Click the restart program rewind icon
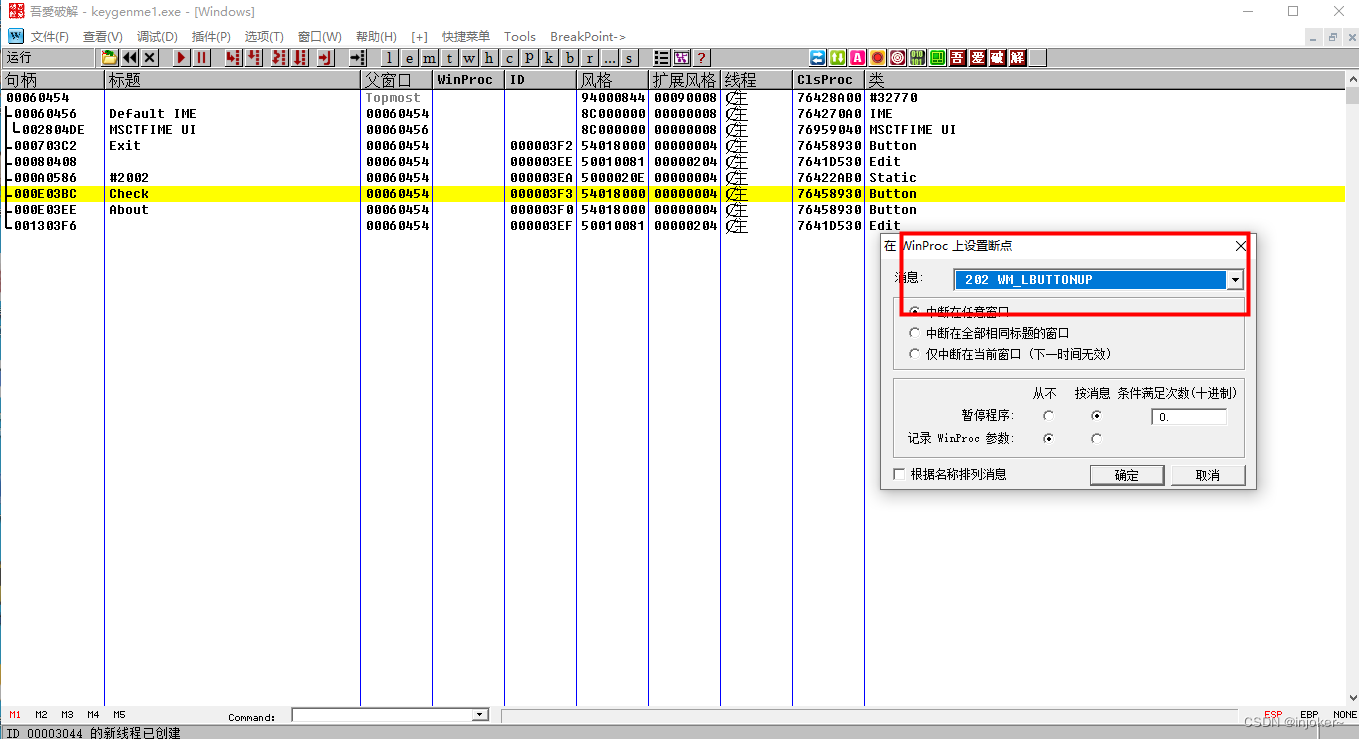 (x=130, y=58)
